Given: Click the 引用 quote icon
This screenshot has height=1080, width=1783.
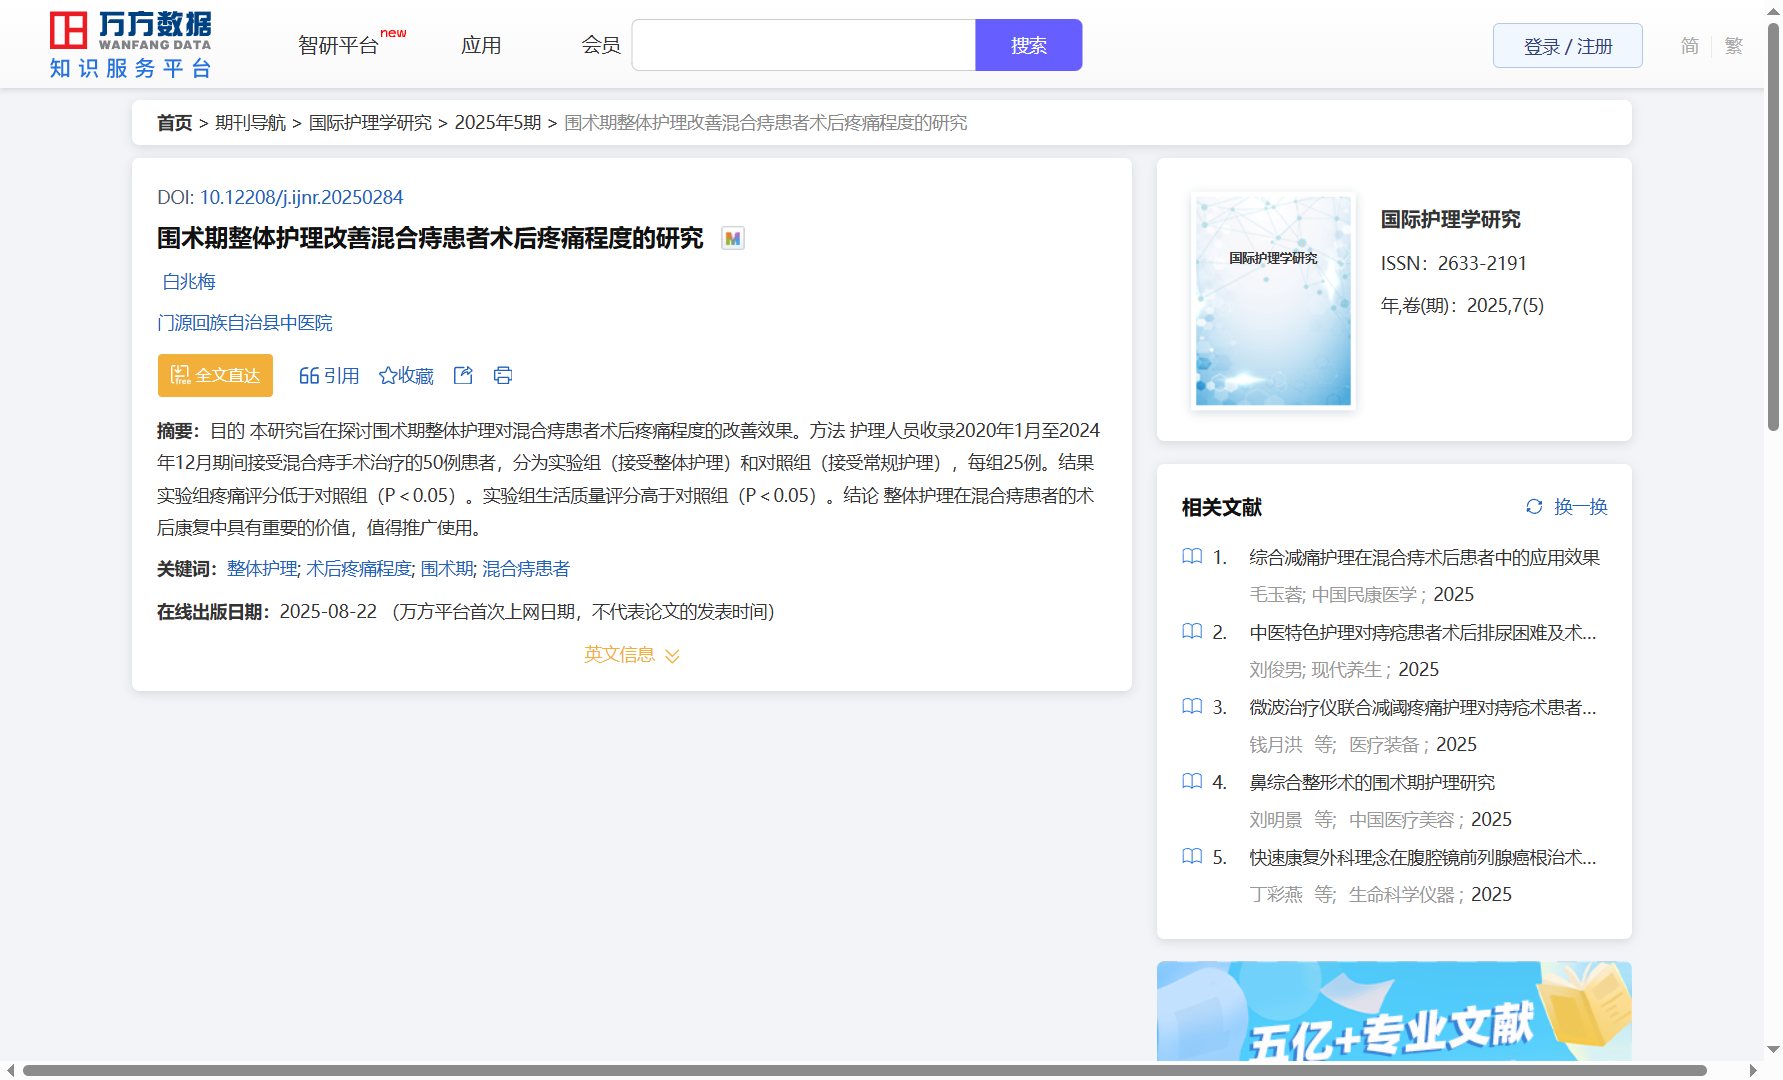Looking at the screenshot, I should pos(309,376).
